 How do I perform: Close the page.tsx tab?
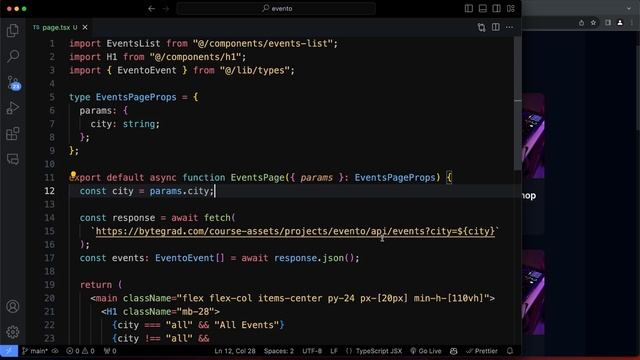tap(85, 27)
